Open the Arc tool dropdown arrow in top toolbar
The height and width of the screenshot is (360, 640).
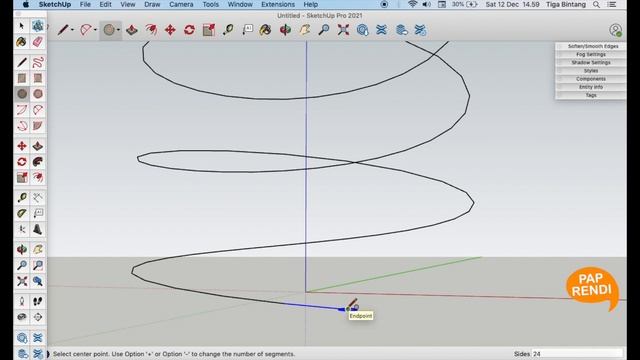[x=96, y=30]
